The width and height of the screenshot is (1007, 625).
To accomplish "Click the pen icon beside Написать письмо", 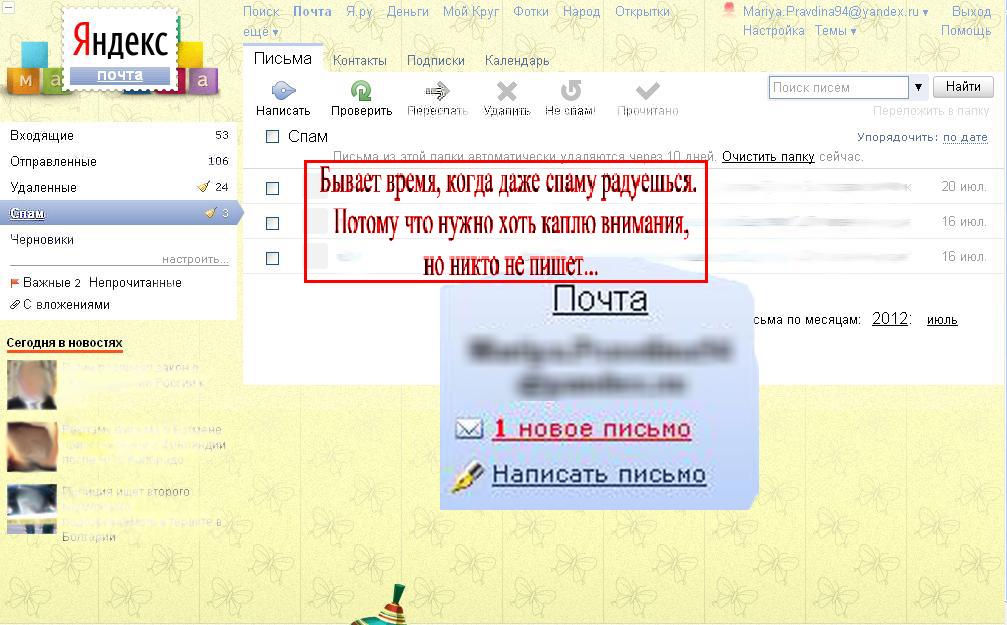I will pyautogui.click(x=468, y=477).
